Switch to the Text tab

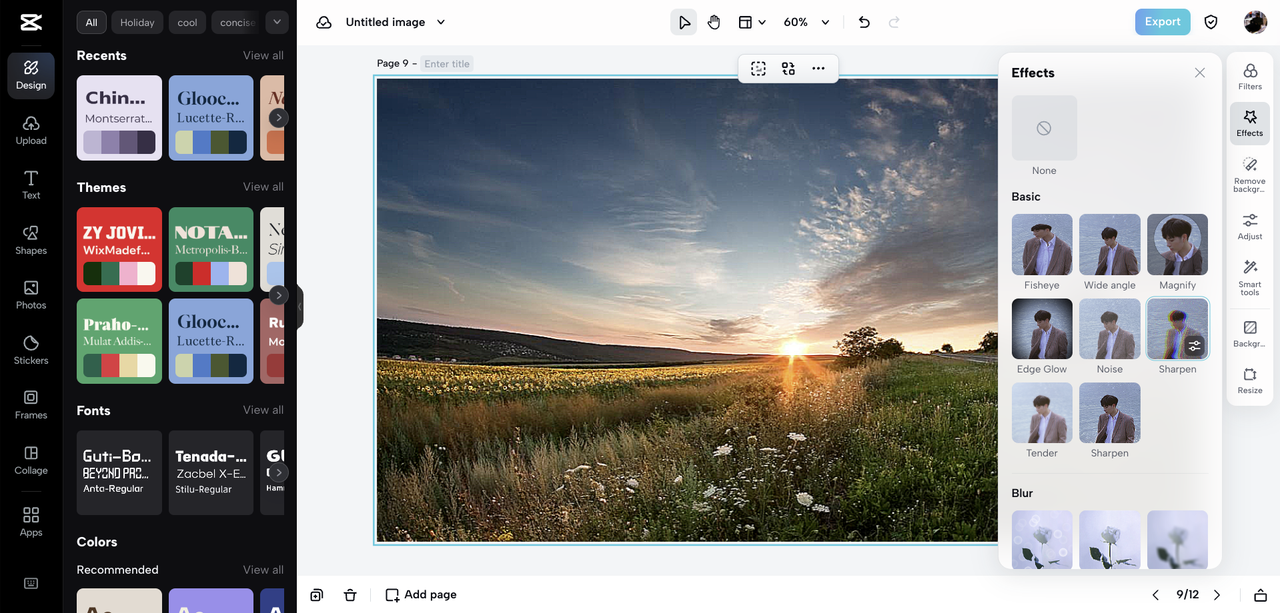pyautogui.click(x=31, y=184)
